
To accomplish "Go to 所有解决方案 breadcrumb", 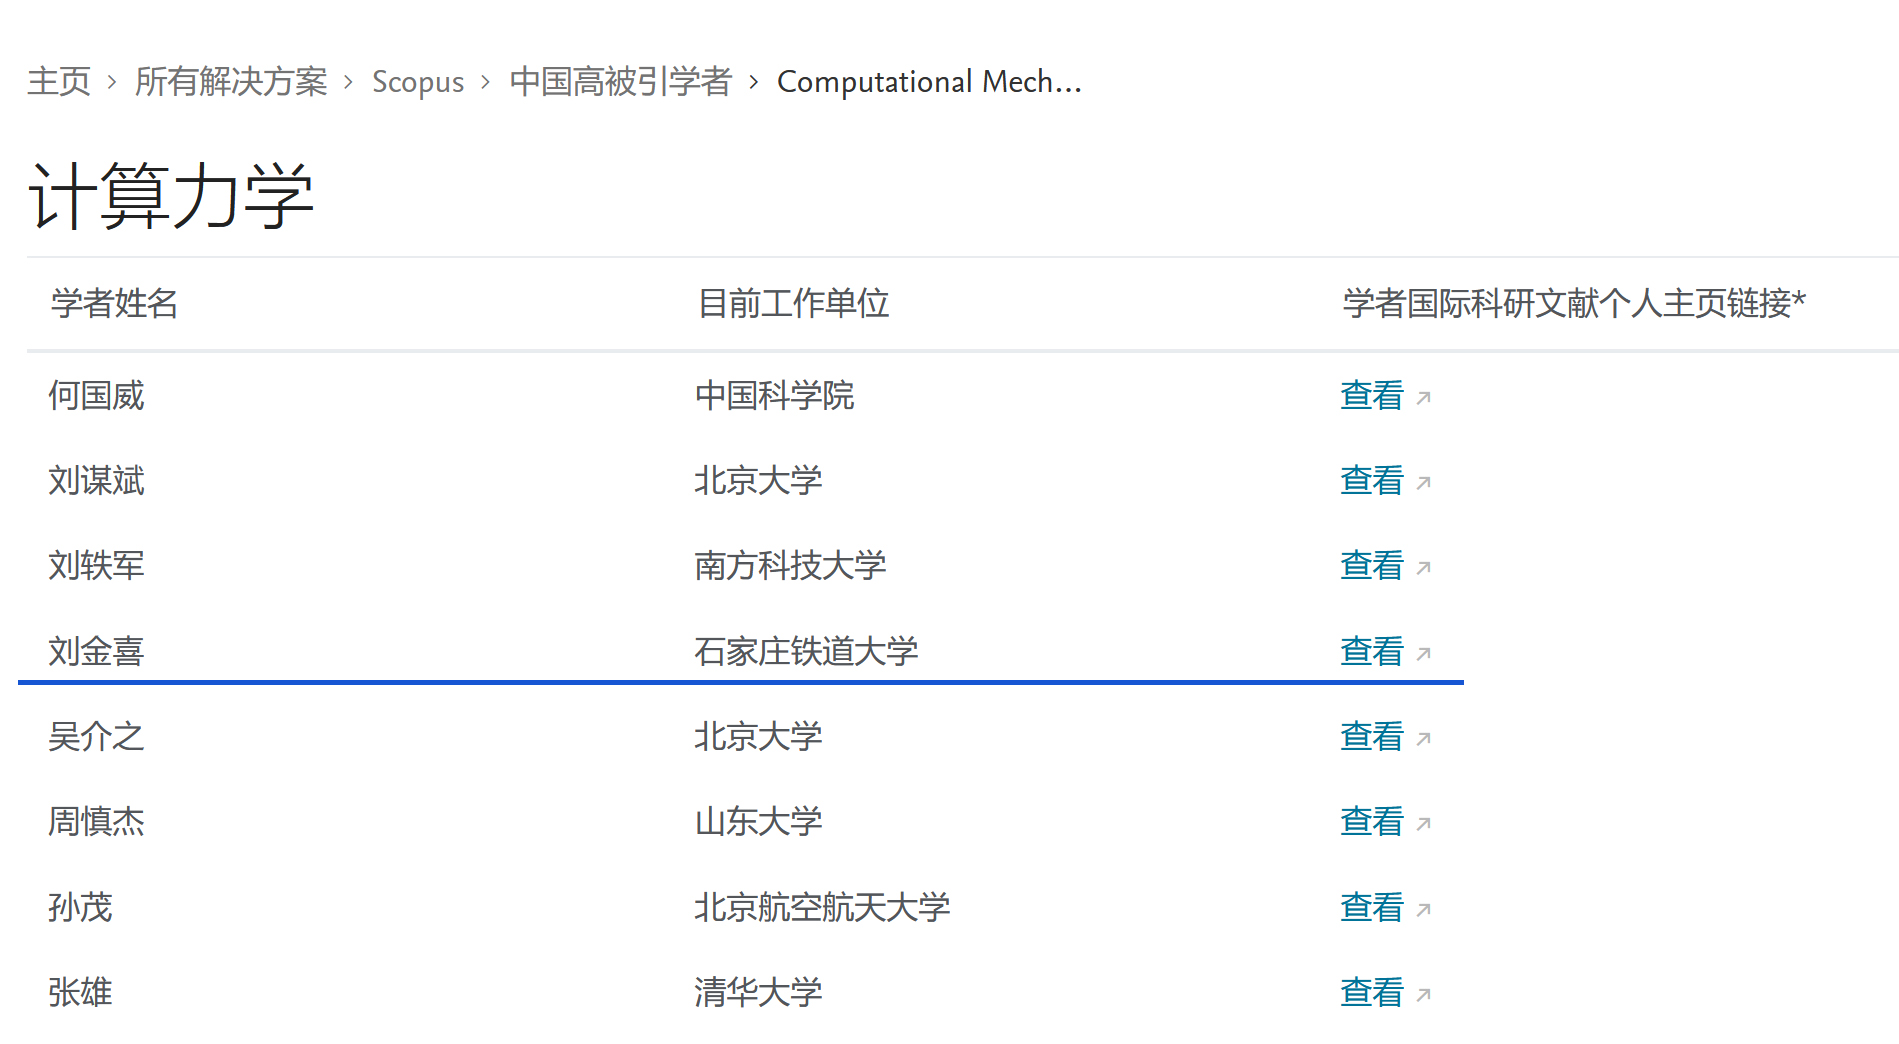I will [x=231, y=81].
